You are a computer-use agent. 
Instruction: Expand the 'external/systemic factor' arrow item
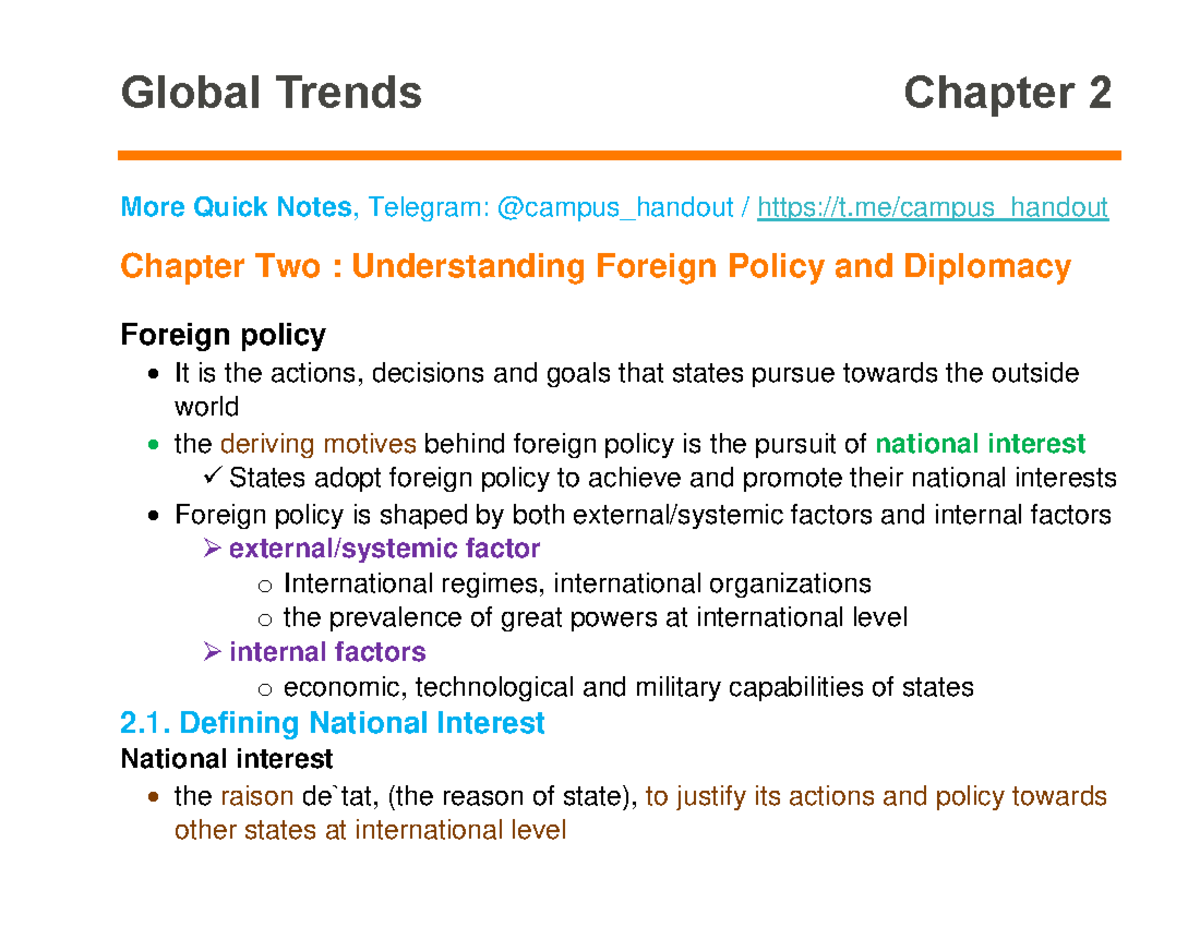tap(210, 548)
